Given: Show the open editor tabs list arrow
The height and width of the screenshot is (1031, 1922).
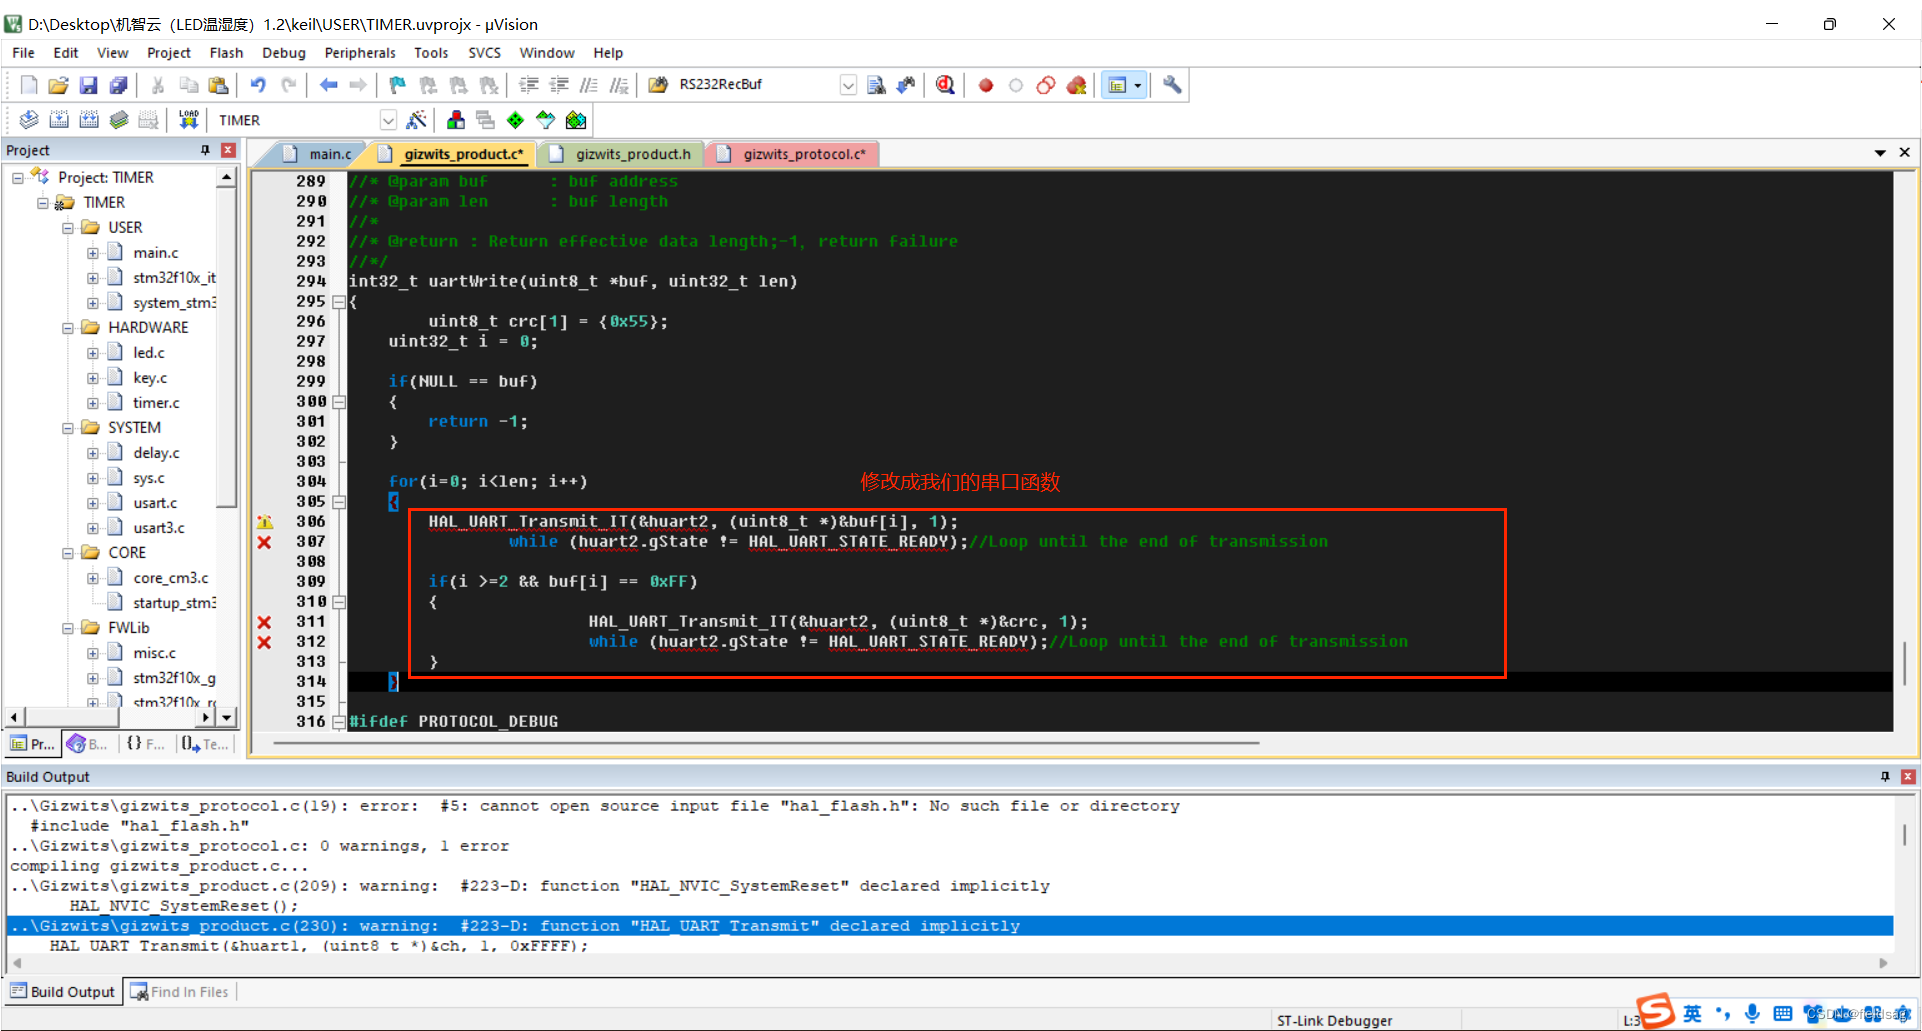Looking at the screenshot, I should 1880,153.
